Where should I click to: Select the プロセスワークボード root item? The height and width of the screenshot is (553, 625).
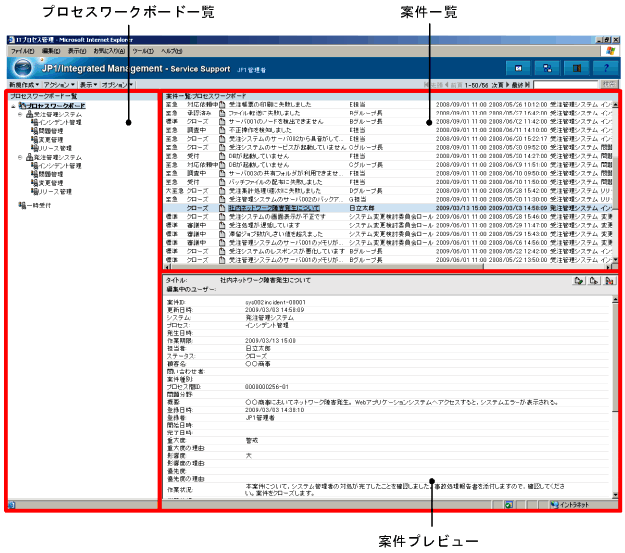[x=55, y=106]
